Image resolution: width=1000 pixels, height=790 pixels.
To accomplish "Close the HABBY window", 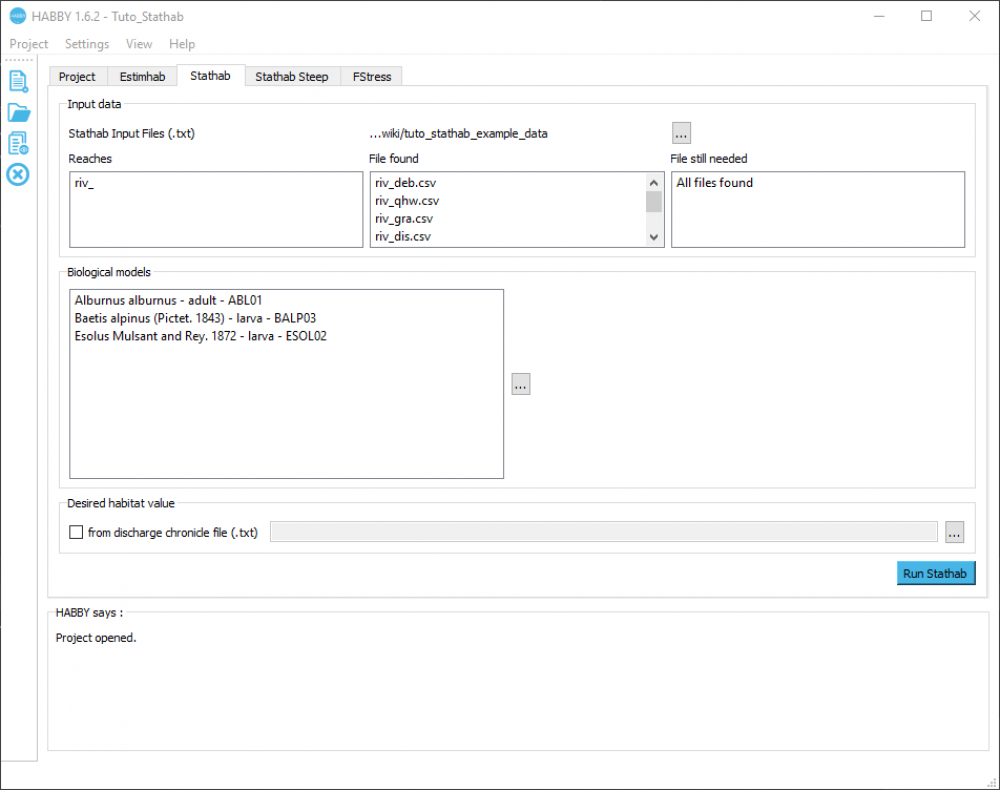I will (974, 16).
